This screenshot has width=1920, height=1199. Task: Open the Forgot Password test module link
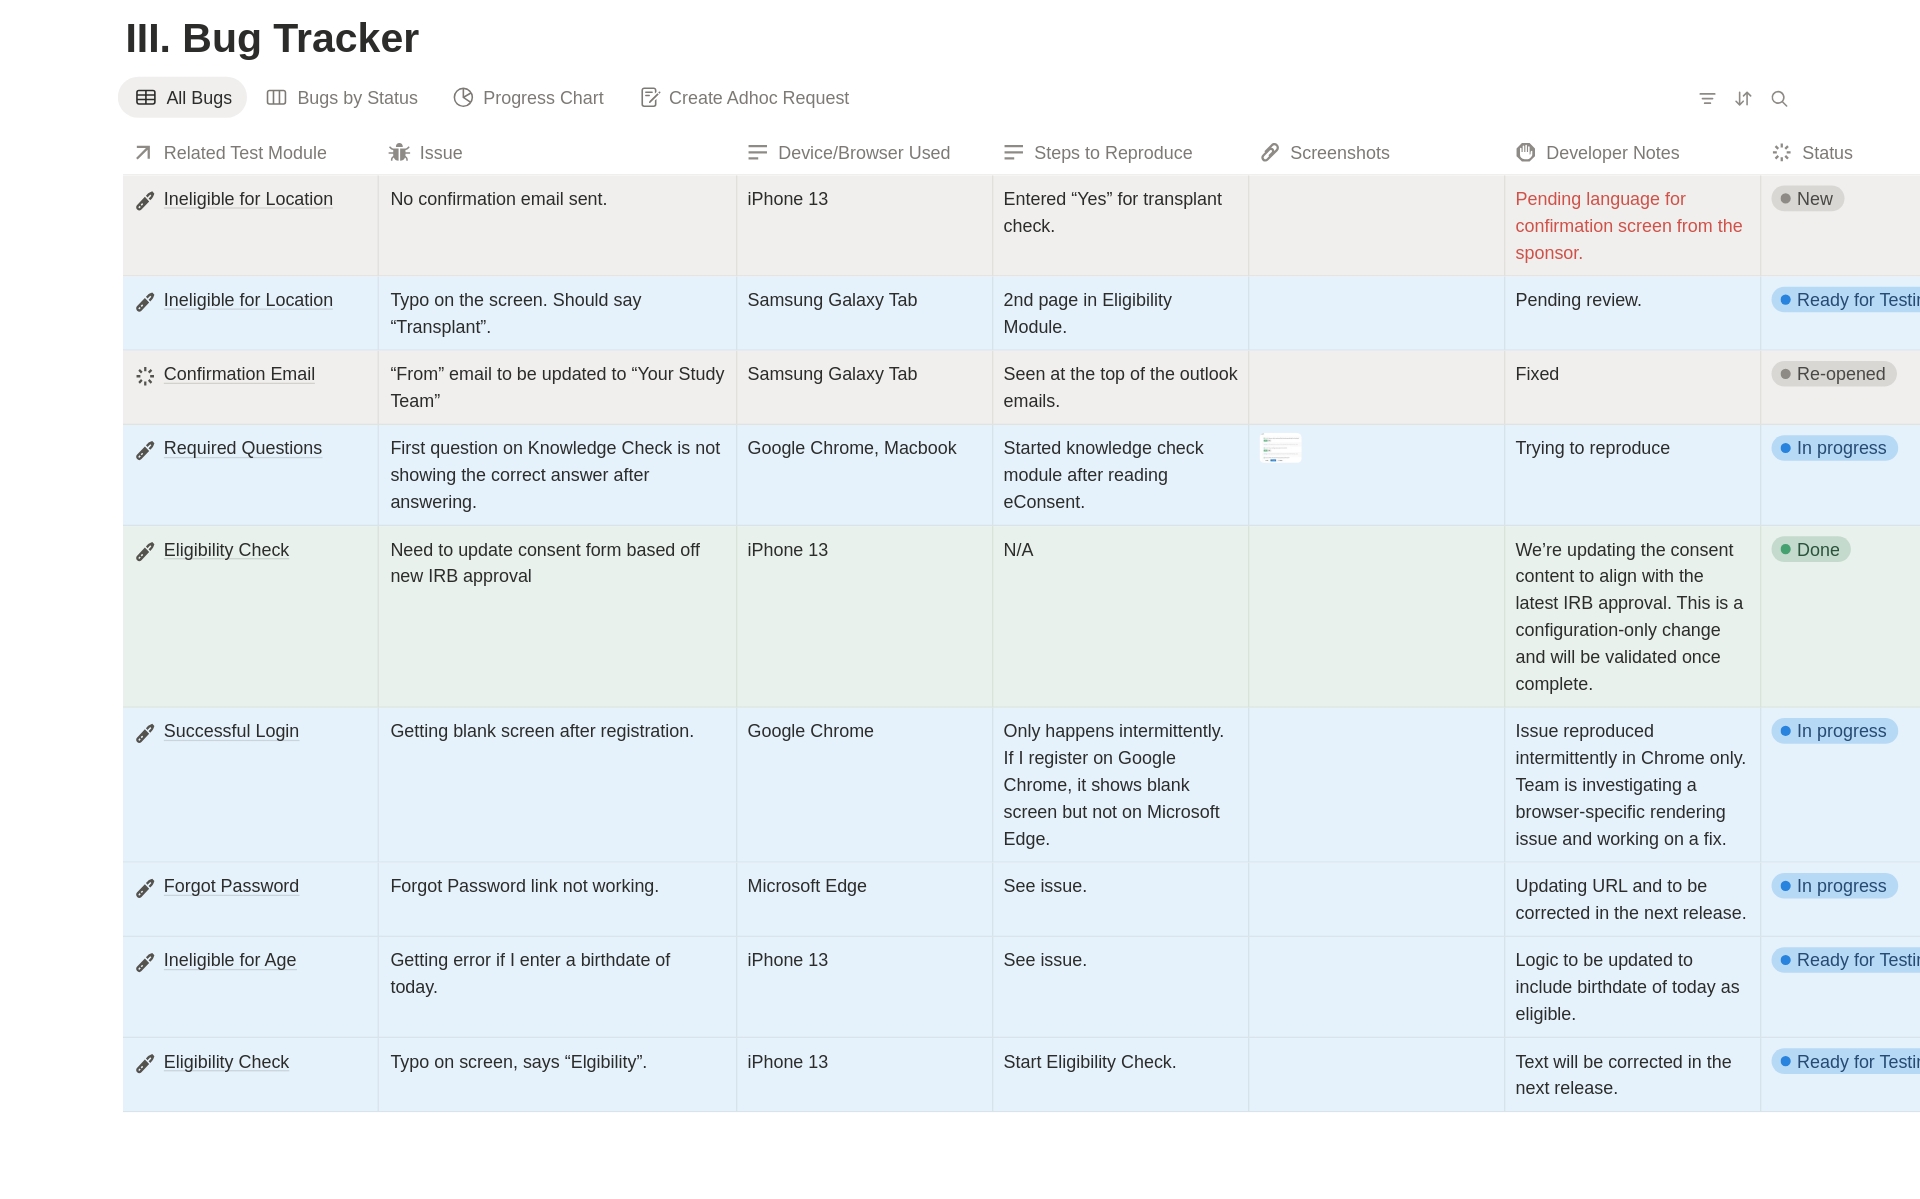pyautogui.click(x=231, y=886)
